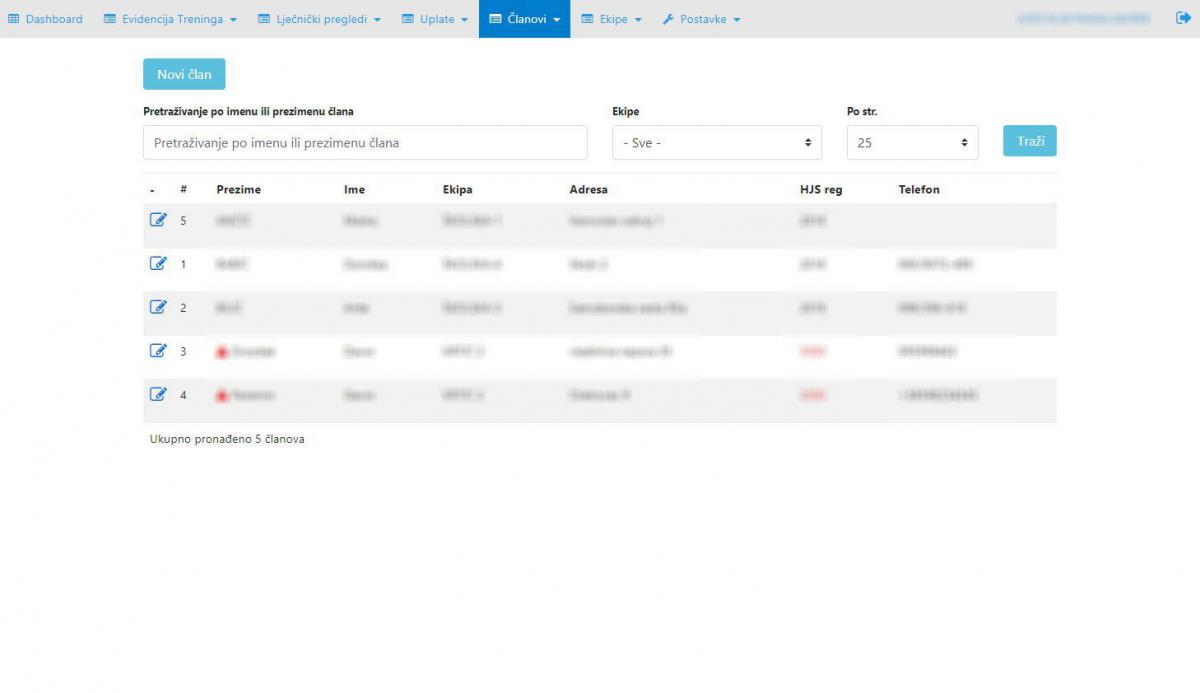1200x693 pixels.
Task: Click the Adresa column header
Action: point(588,189)
